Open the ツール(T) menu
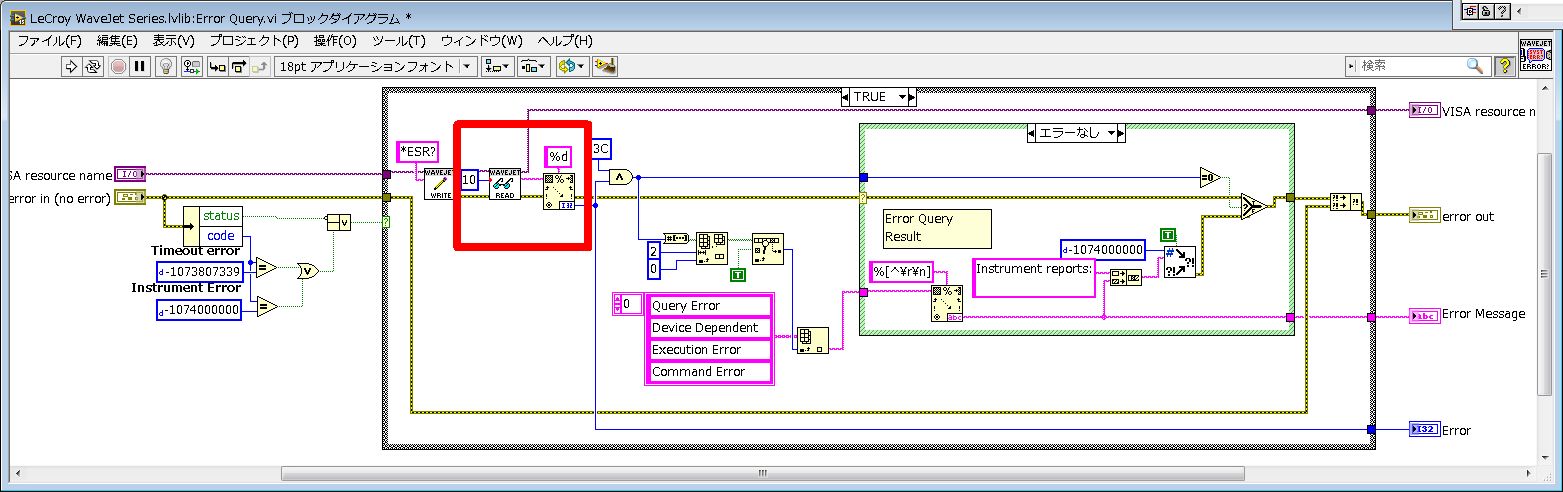The width and height of the screenshot is (1563, 492). click(x=399, y=41)
